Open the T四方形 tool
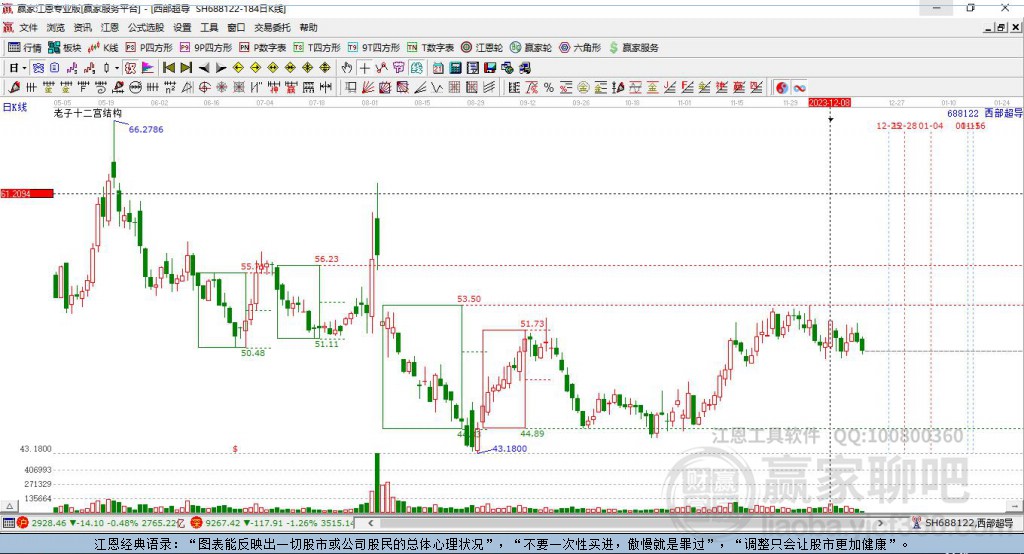The image size is (1024, 554). (317, 48)
